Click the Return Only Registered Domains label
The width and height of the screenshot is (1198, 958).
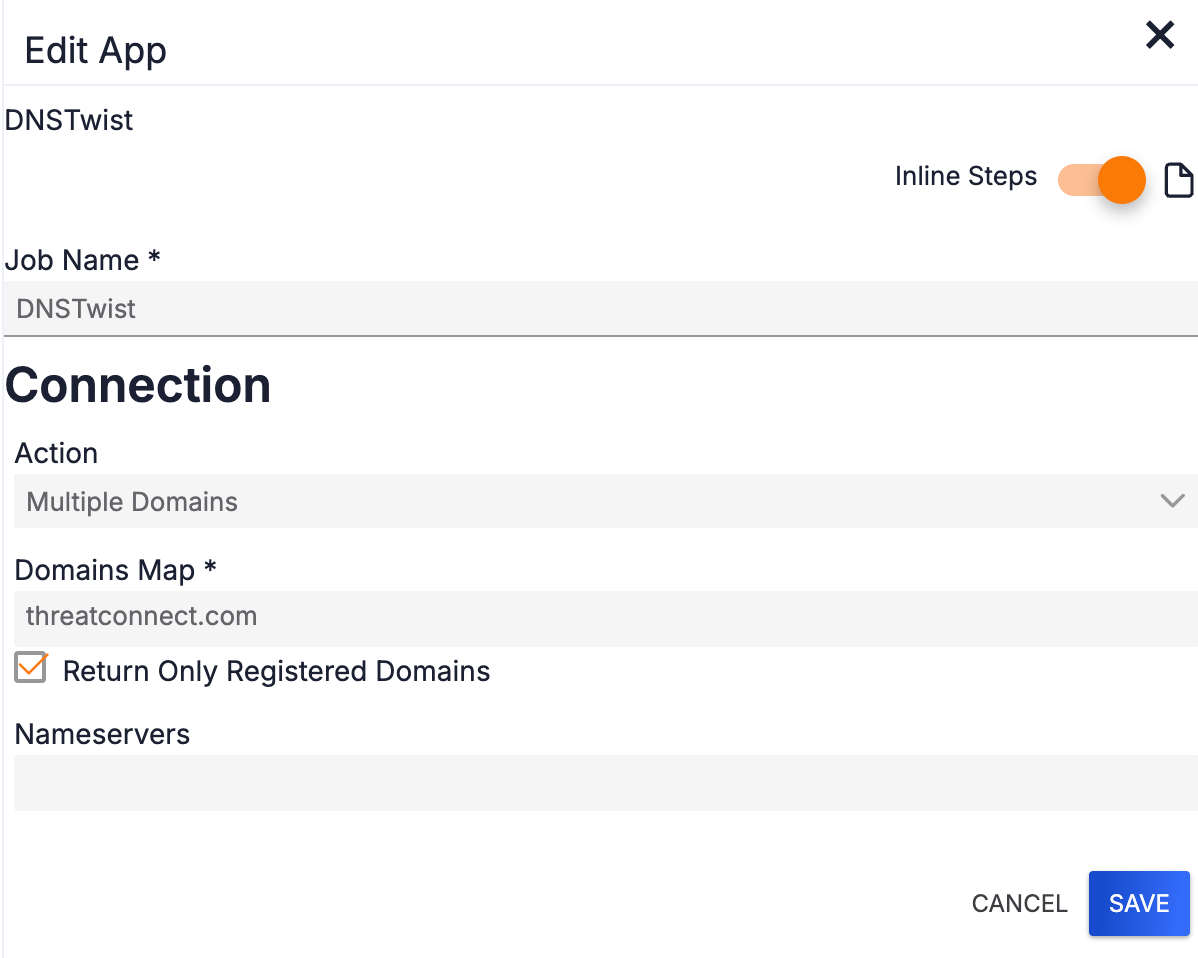(x=277, y=672)
